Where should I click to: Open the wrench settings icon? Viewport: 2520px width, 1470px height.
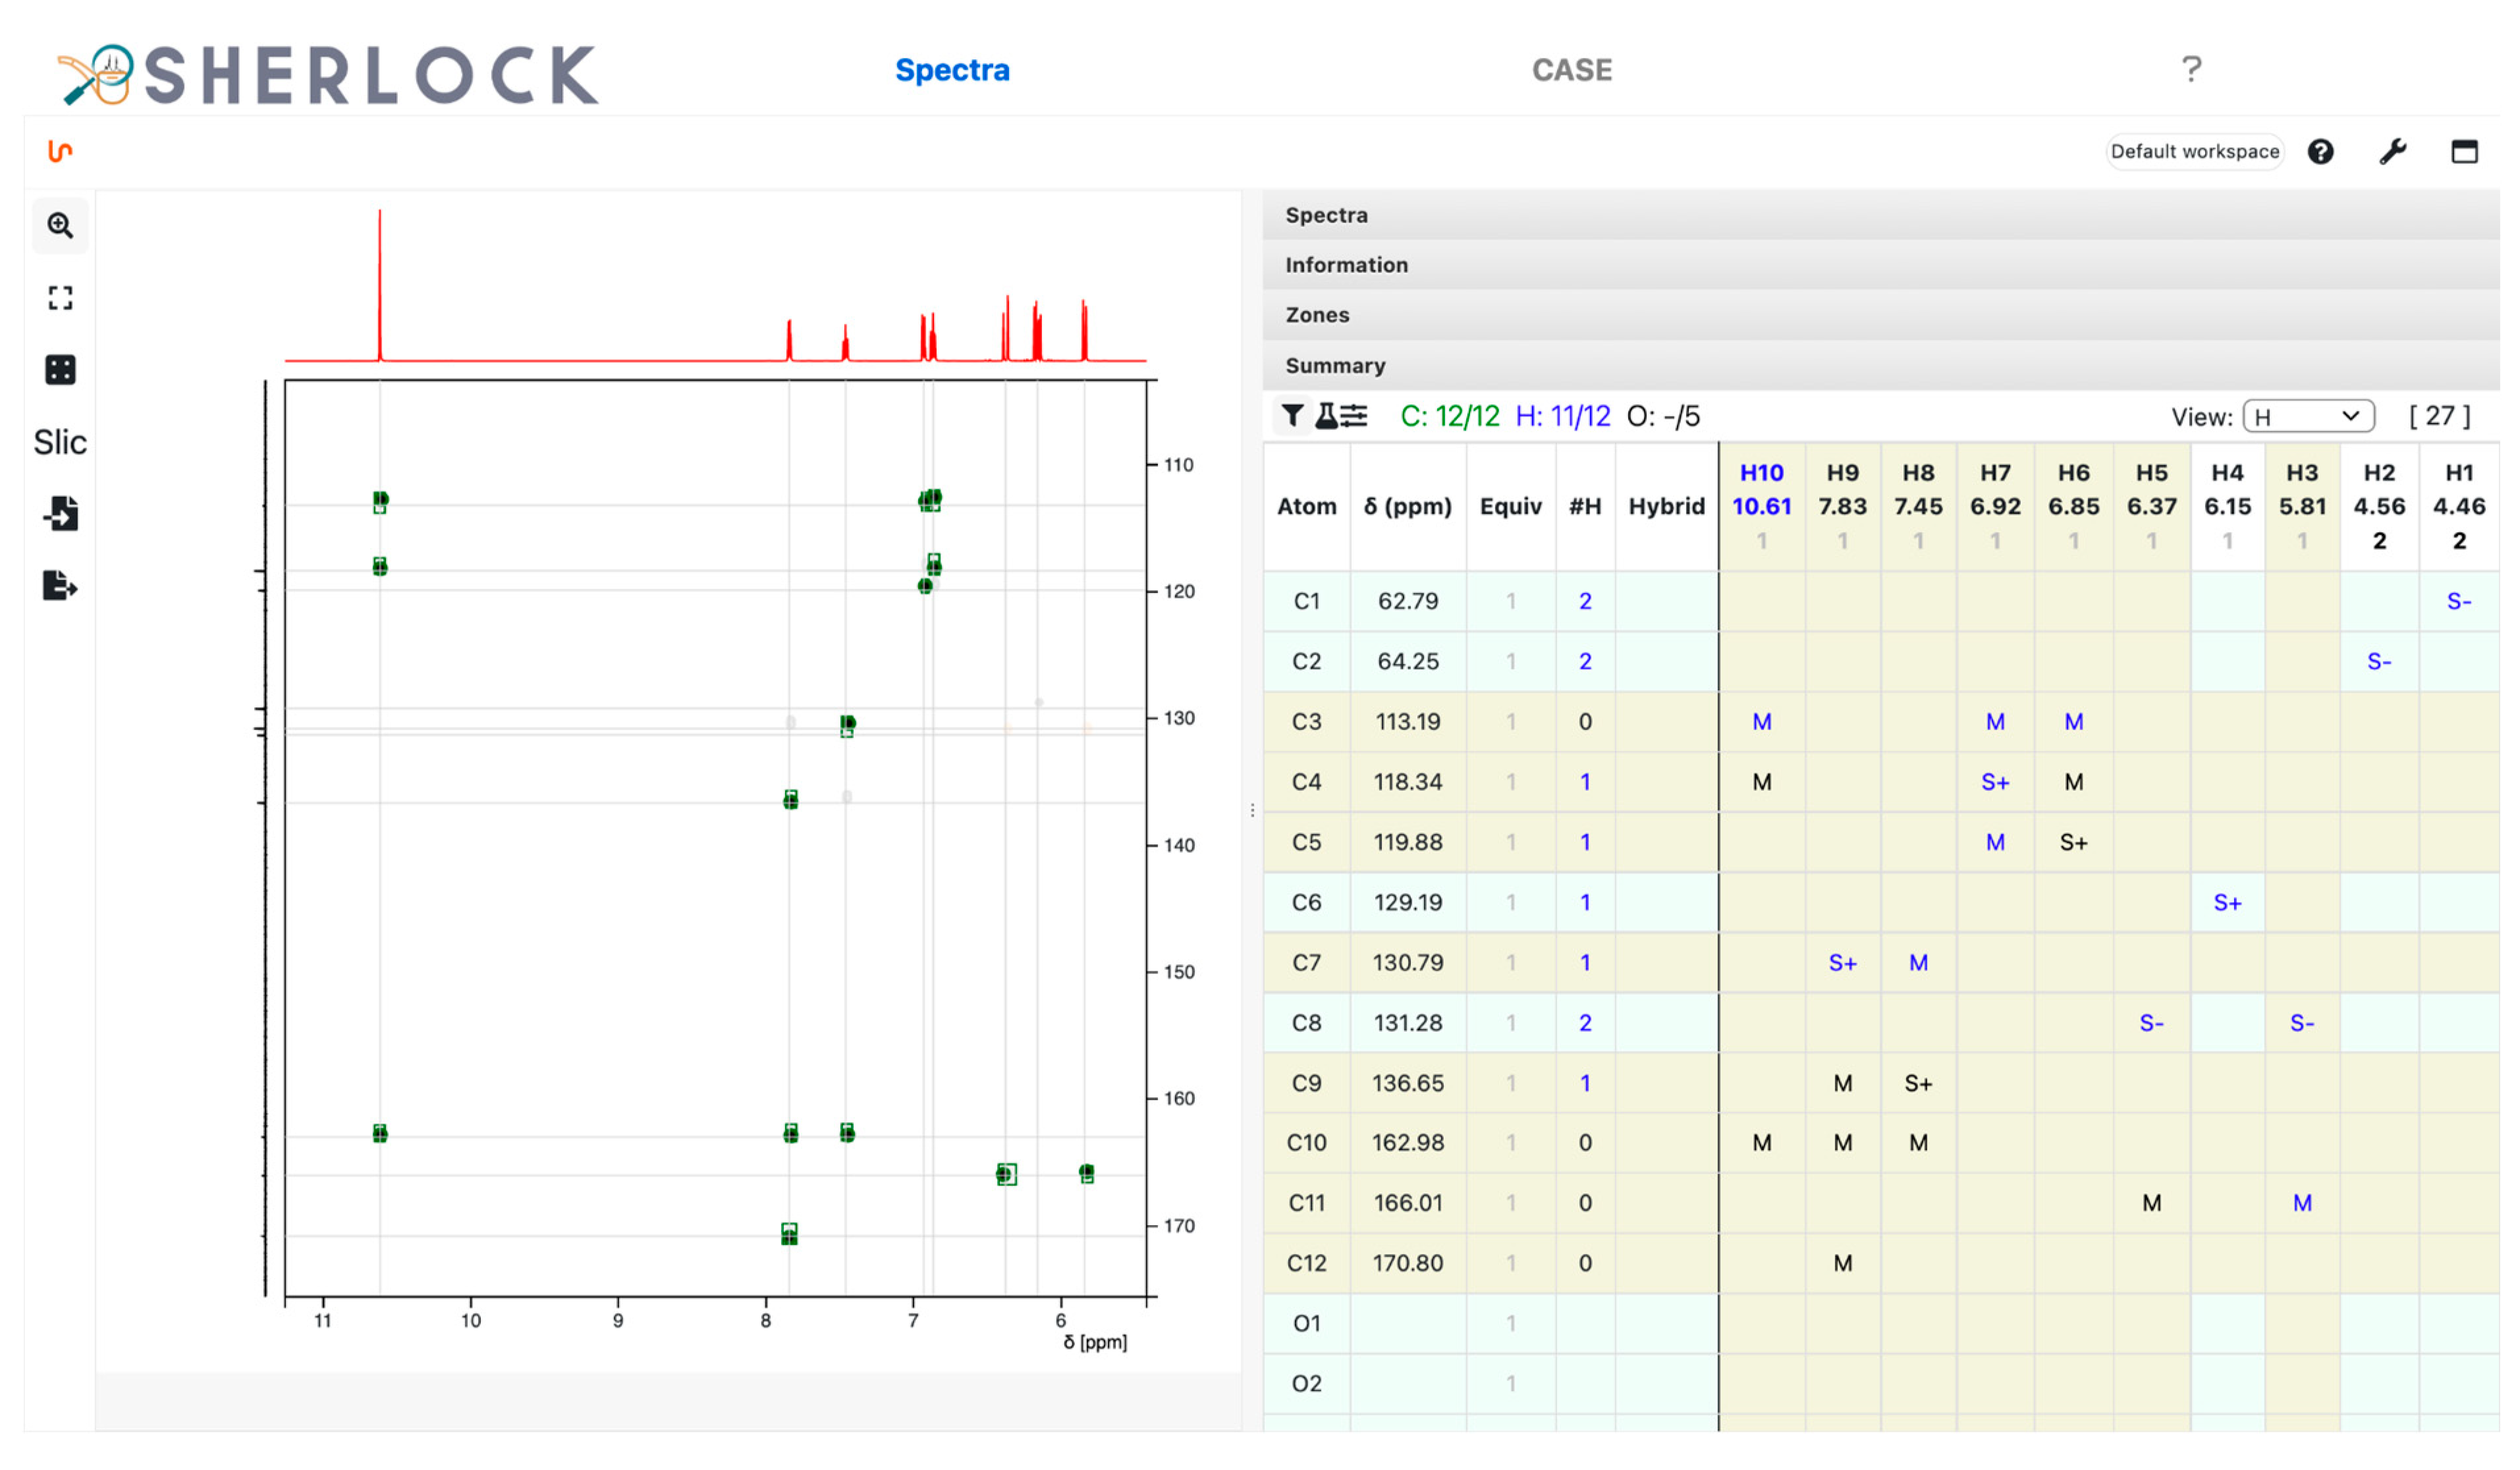click(x=2392, y=152)
